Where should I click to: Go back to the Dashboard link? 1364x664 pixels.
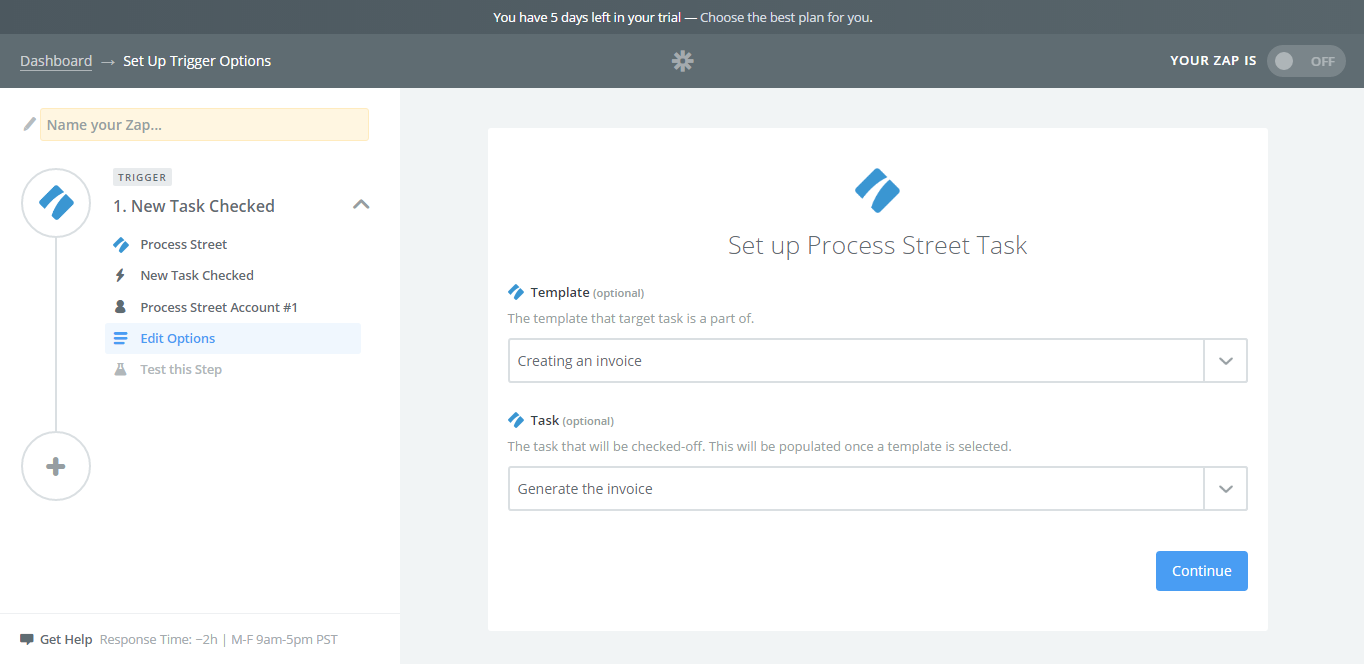56,61
